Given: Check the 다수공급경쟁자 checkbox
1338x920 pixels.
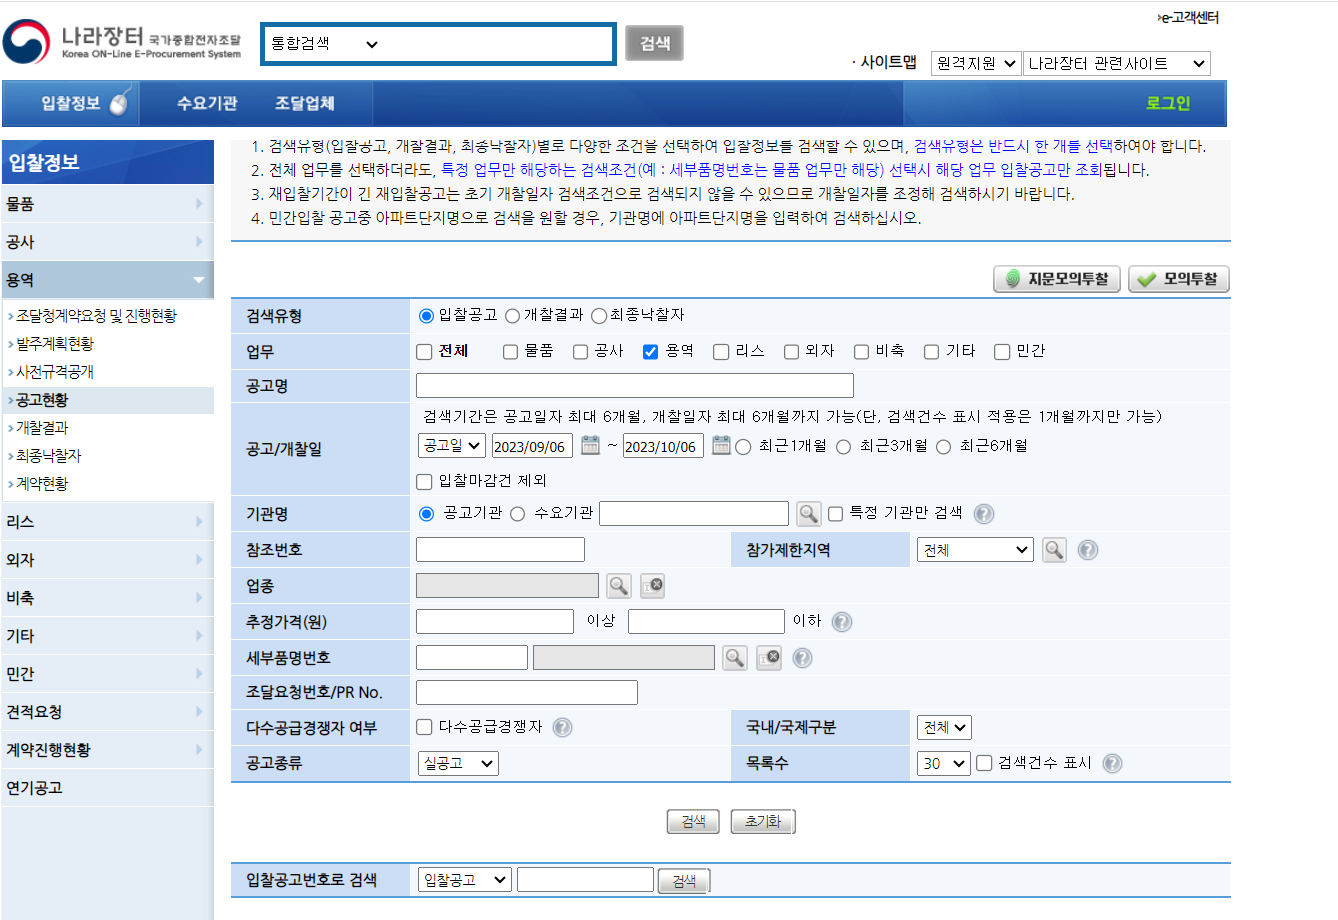Looking at the screenshot, I should tap(423, 727).
